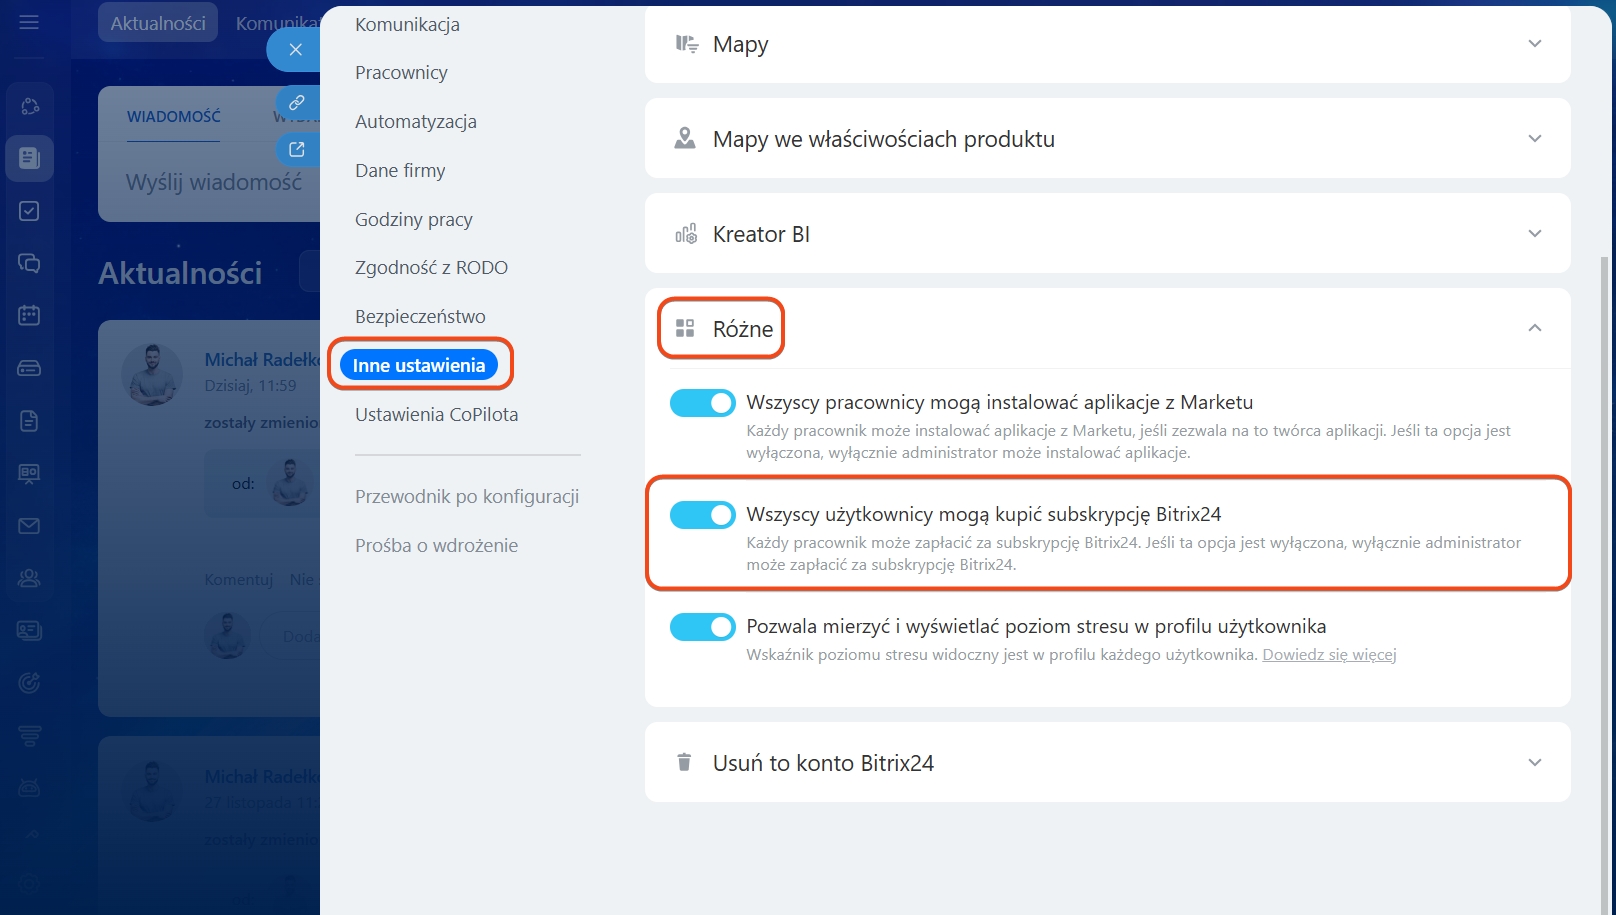
Task: Click the Wyślij wiadomość message field
Action: pyautogui.click(x=213, y=182)
